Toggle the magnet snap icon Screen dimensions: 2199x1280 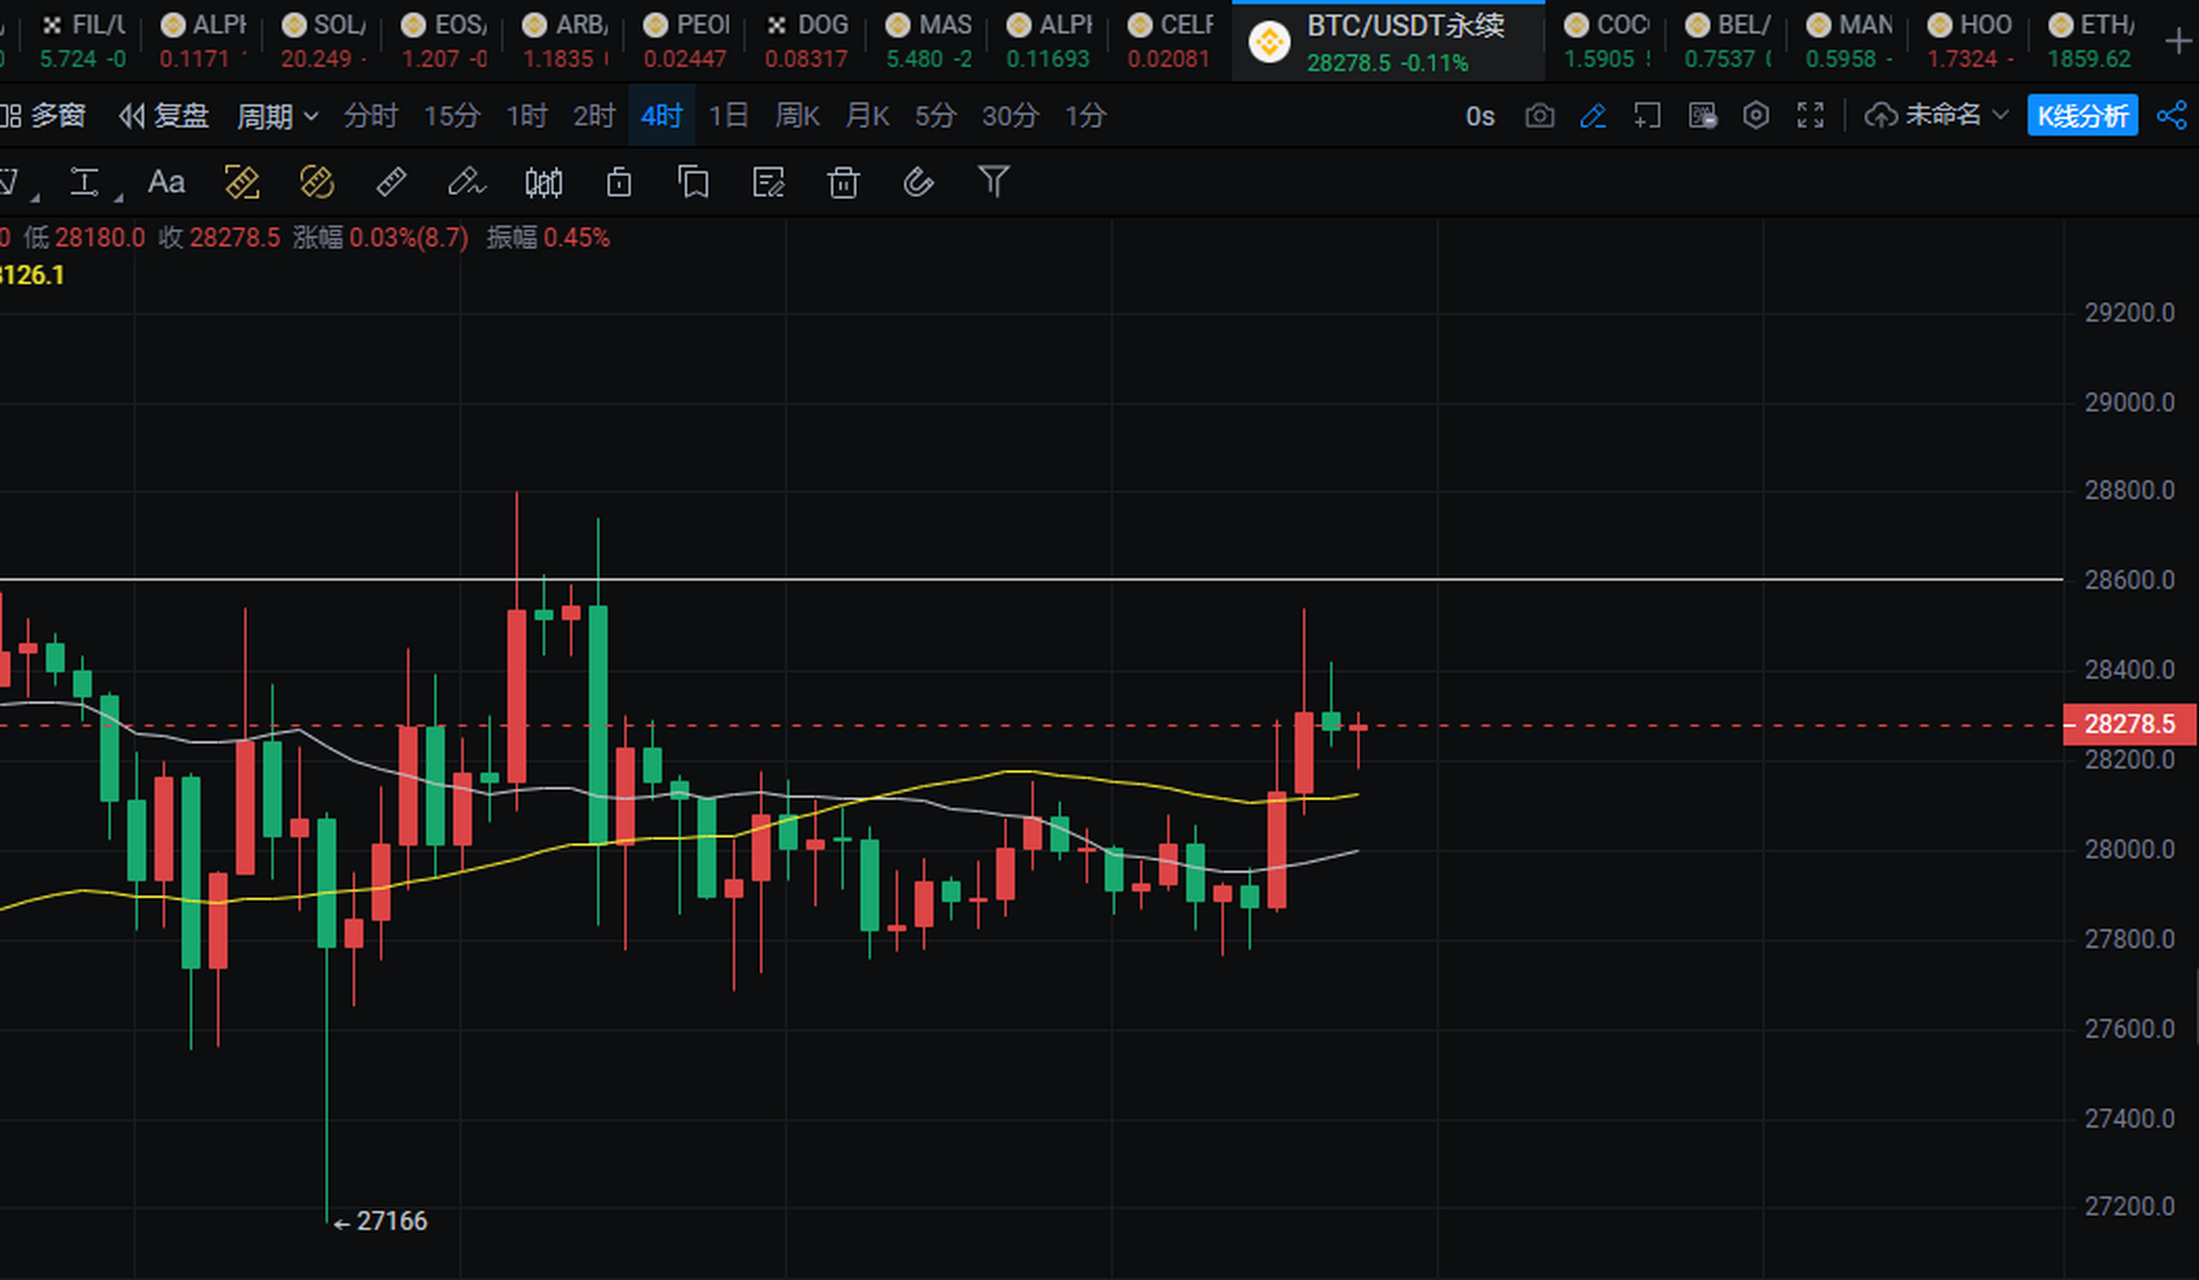(918, 183)
